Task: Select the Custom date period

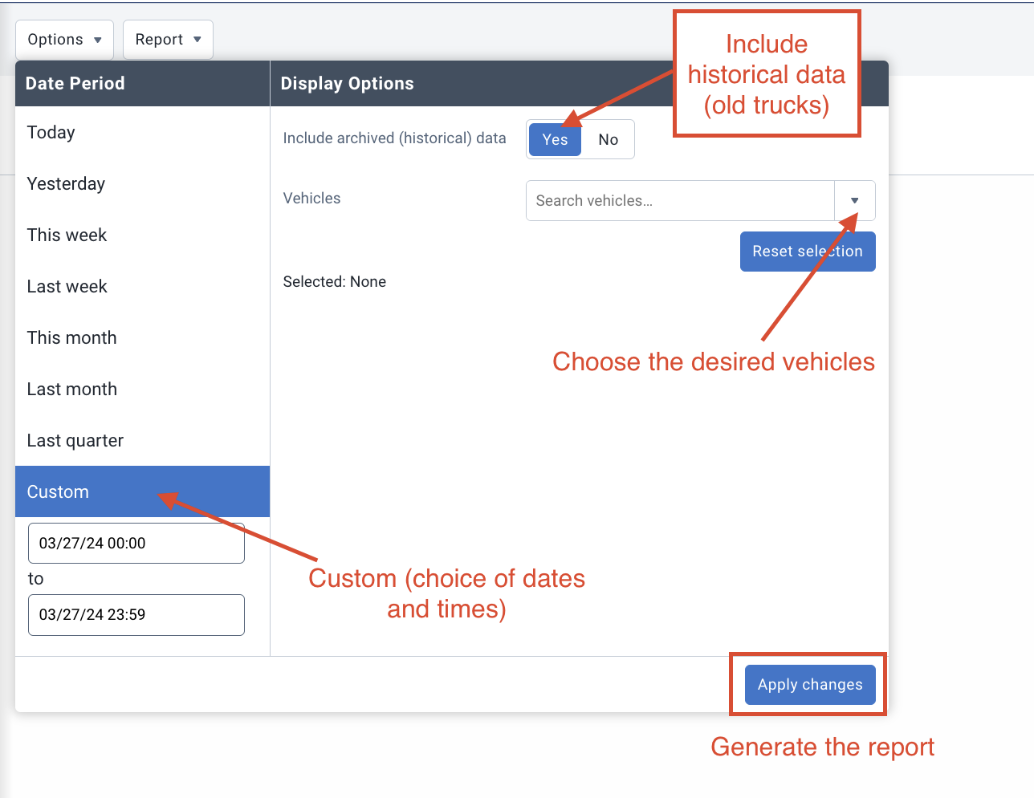Action: coord(142,491)
